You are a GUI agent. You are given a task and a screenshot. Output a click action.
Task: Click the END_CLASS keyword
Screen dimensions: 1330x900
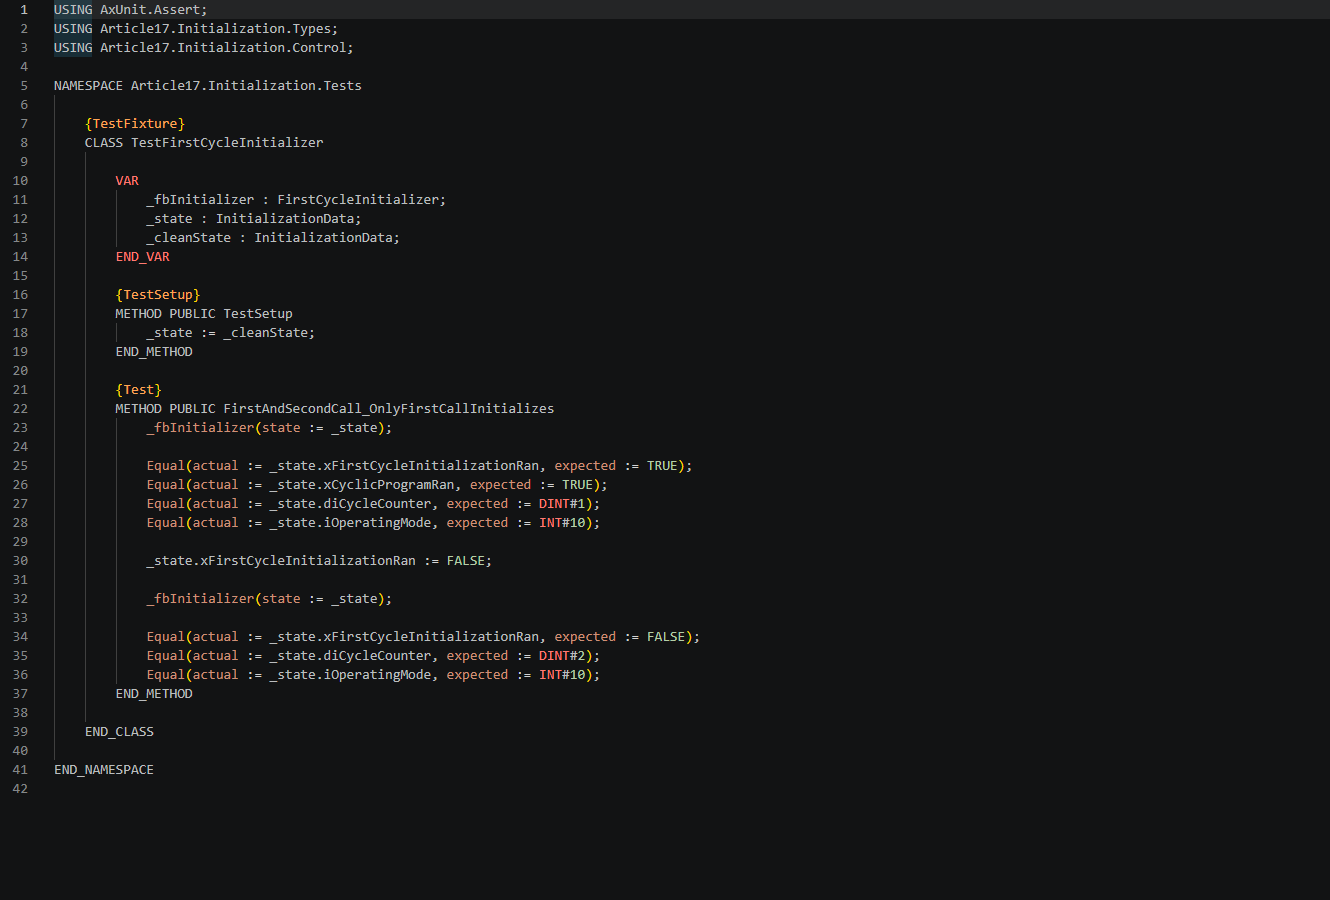point(119,732)
